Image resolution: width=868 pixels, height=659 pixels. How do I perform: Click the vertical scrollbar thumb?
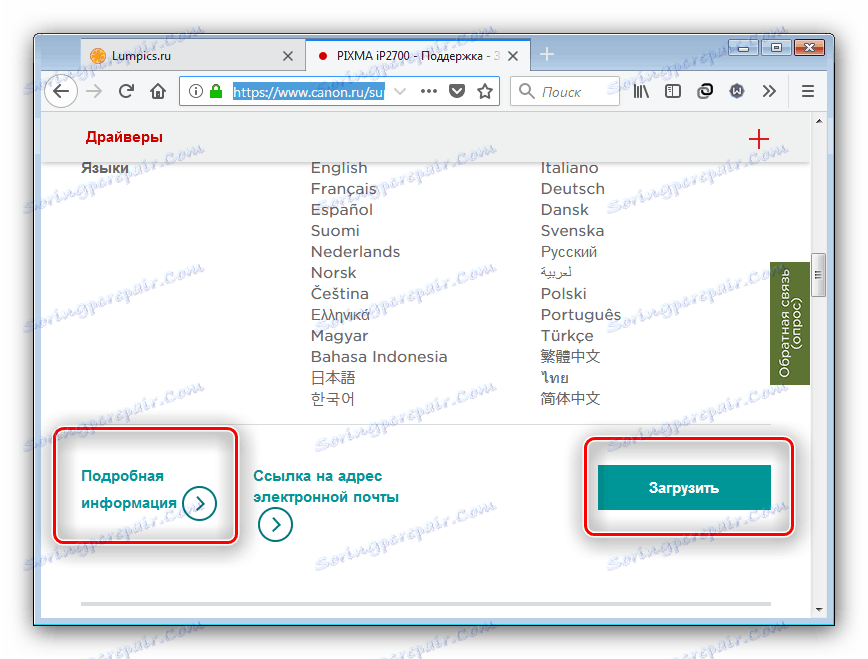[x=819, y=275]
